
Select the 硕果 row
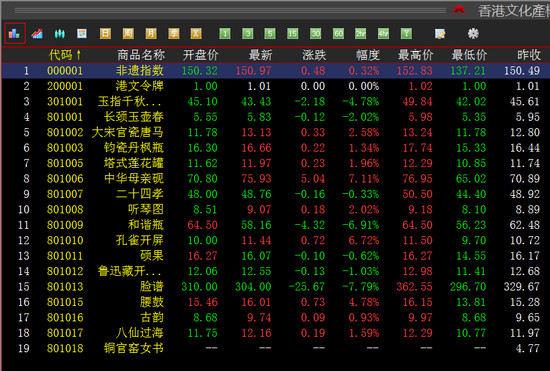[276, 256]
